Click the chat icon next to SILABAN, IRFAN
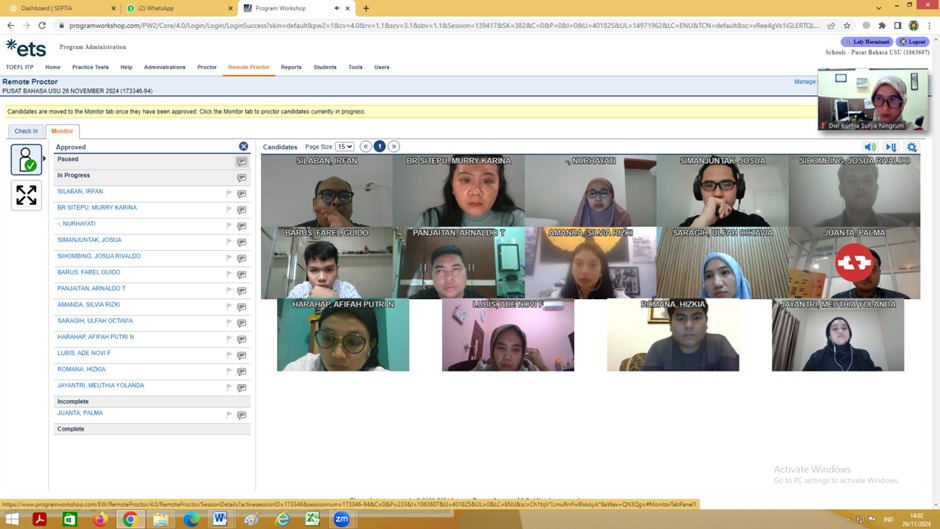The image size is (940, 529). (x=242, y=194)
